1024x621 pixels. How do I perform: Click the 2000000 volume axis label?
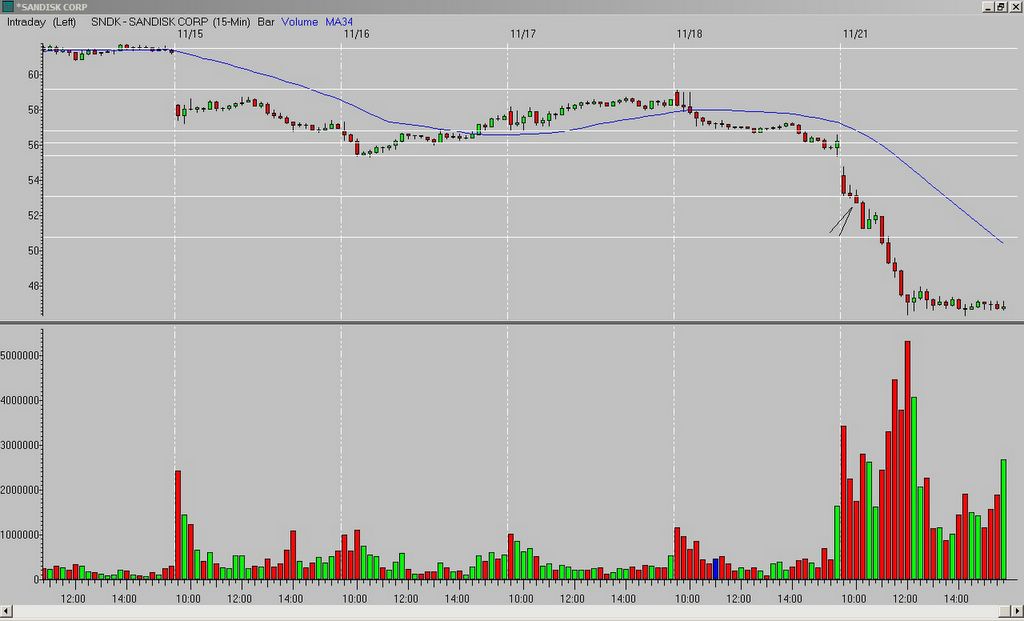click(x=21, y=490)
